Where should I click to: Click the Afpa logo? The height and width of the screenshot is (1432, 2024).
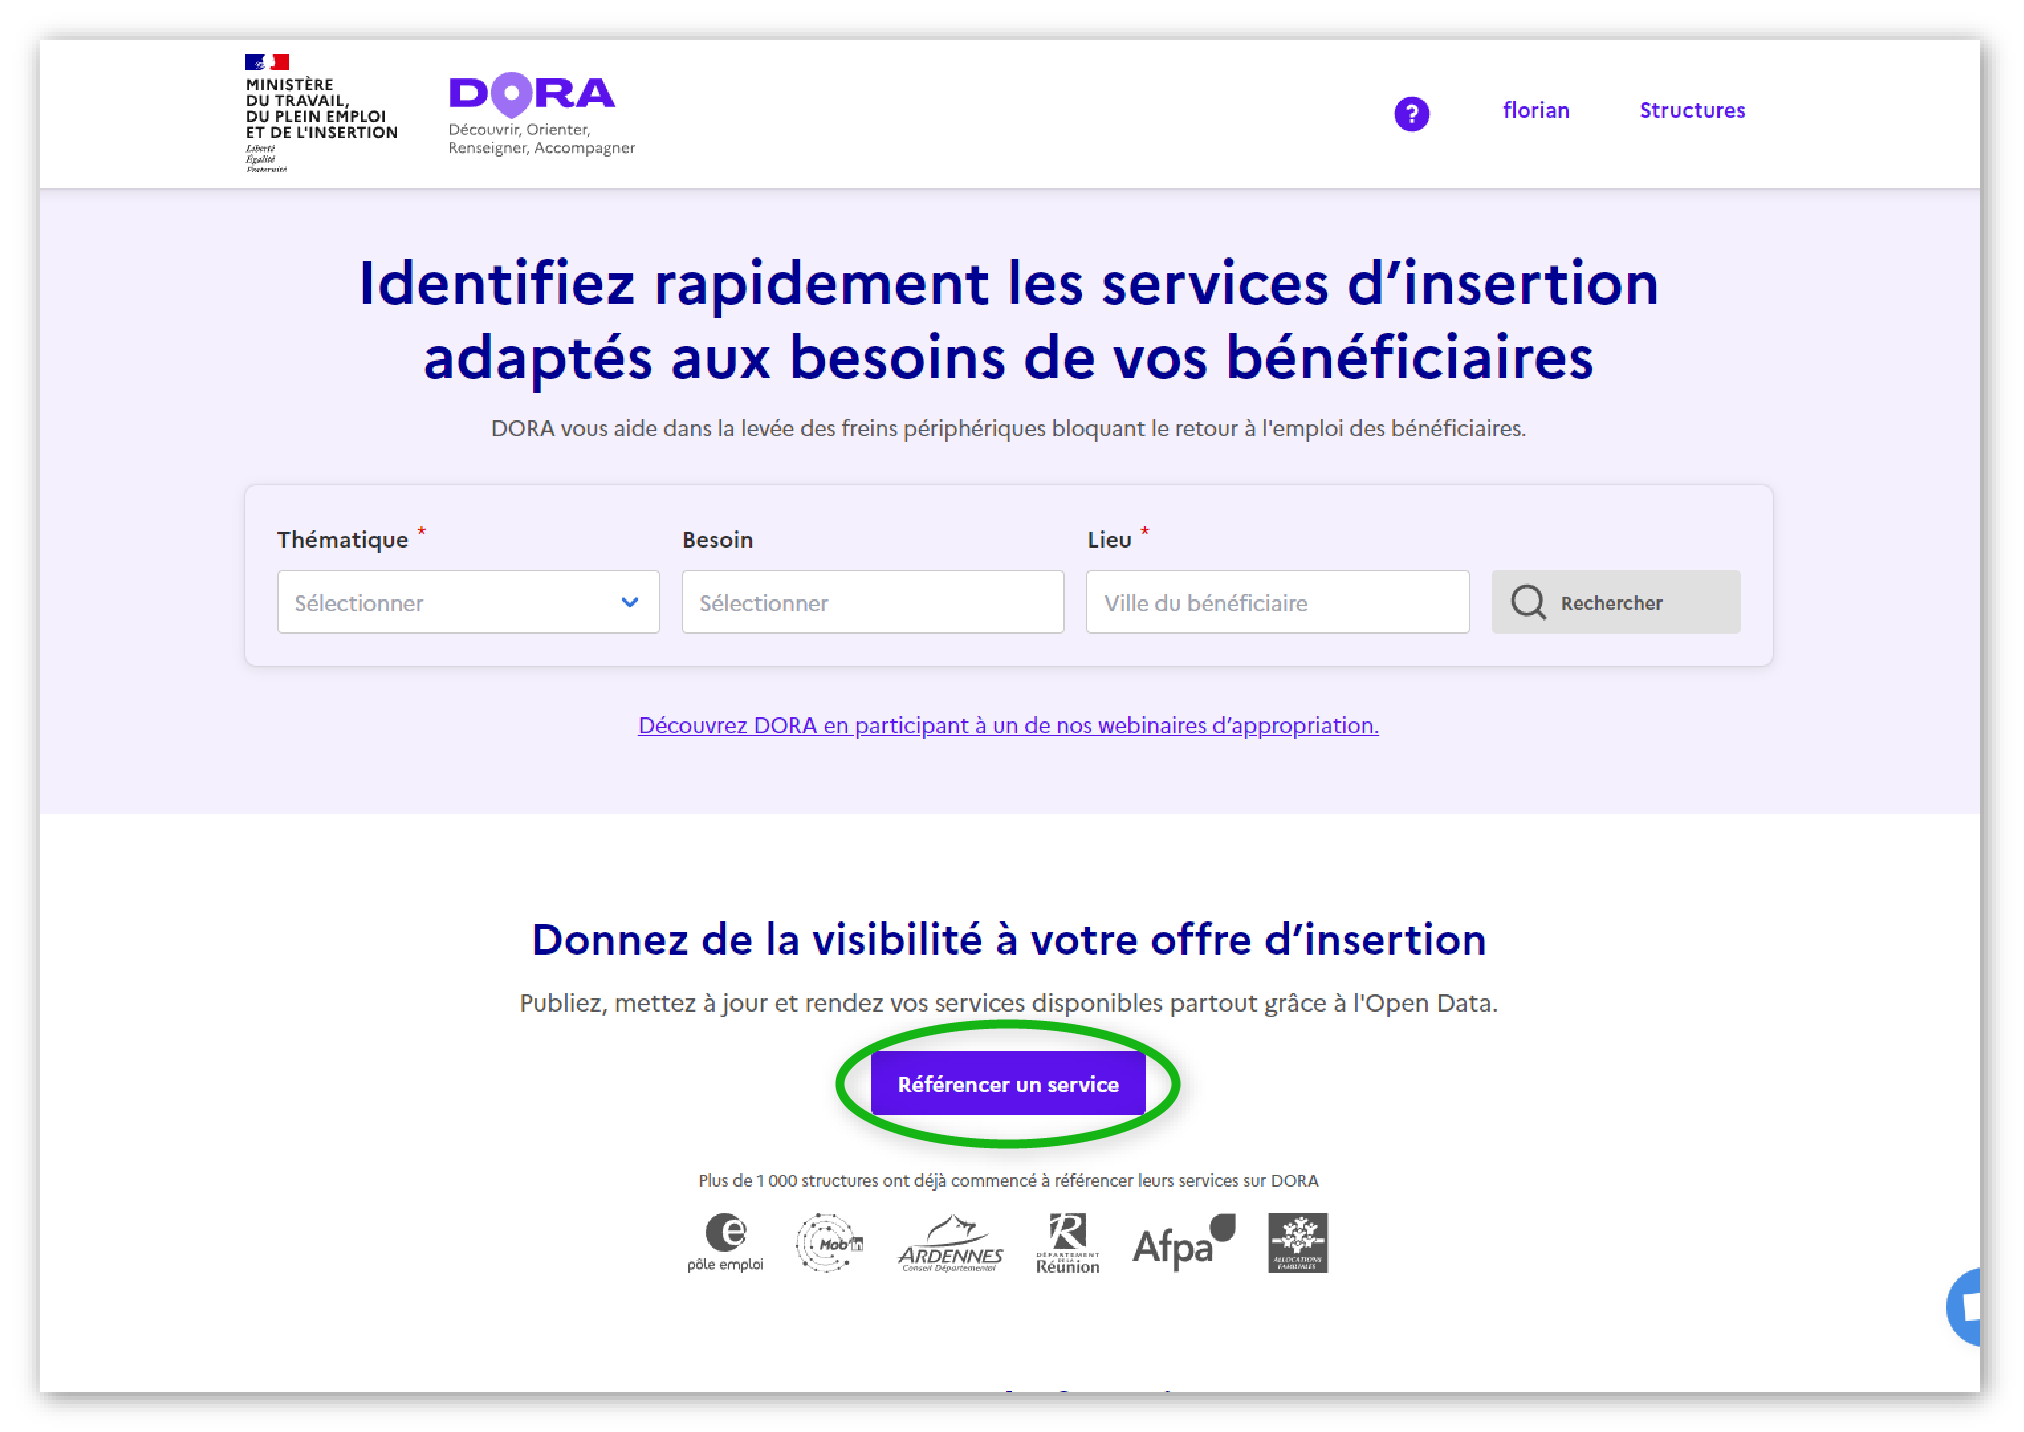tap(1184, 1243)
